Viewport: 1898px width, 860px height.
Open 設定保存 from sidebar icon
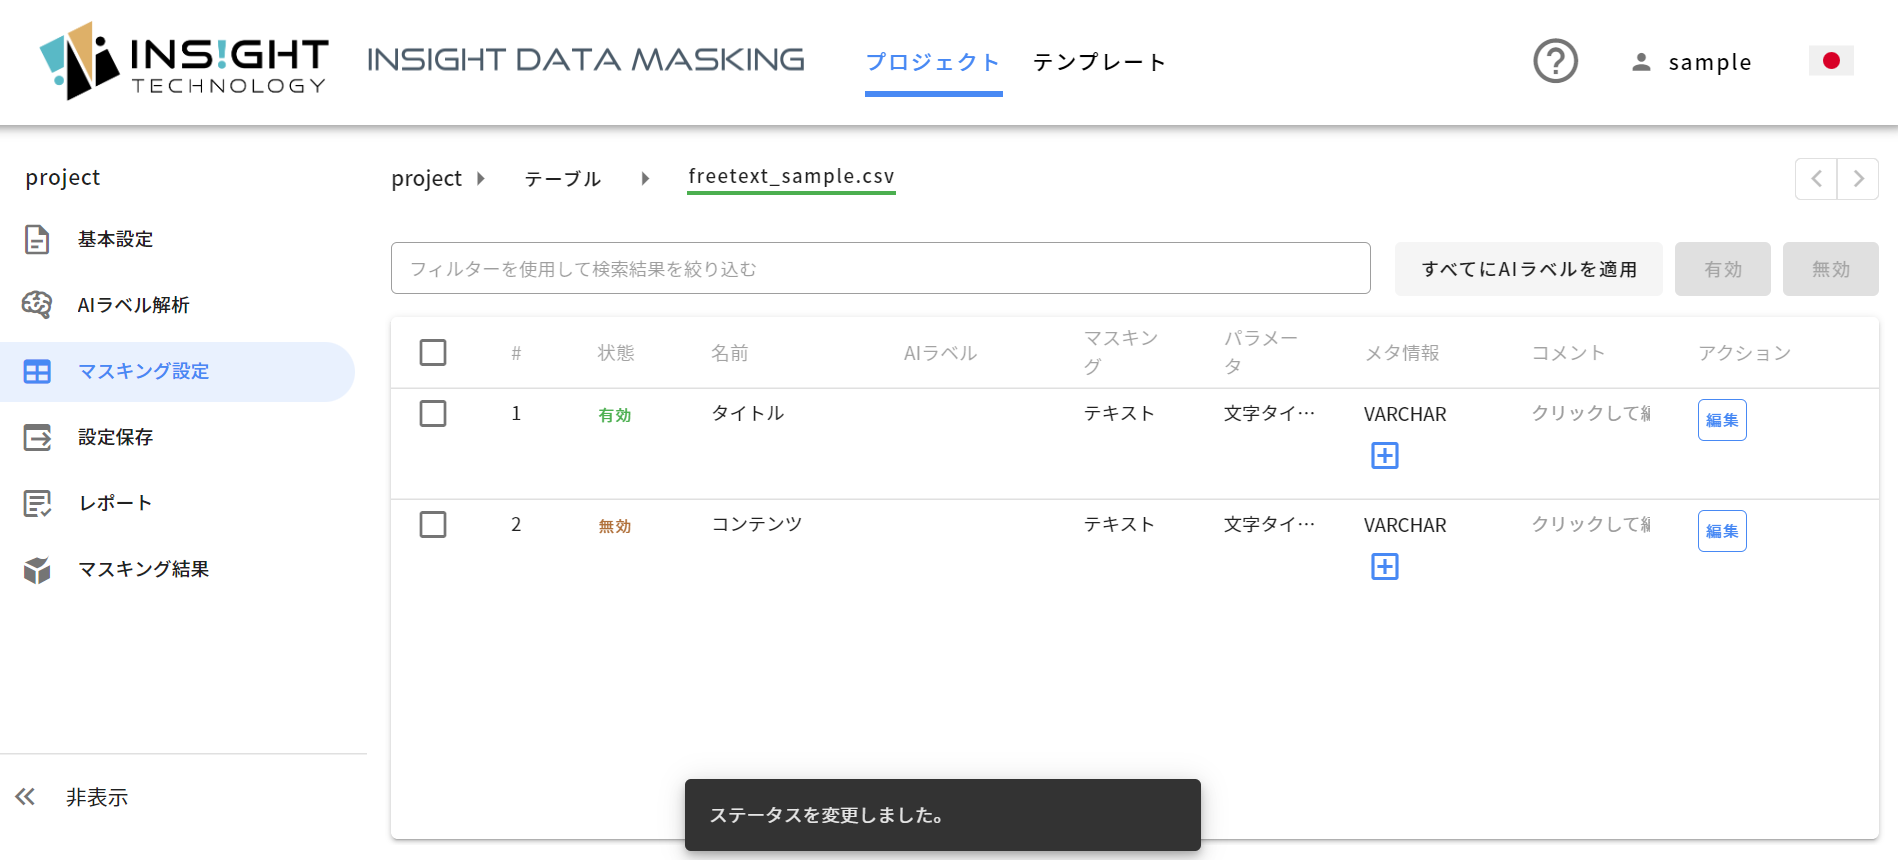[x=37, y=437]
